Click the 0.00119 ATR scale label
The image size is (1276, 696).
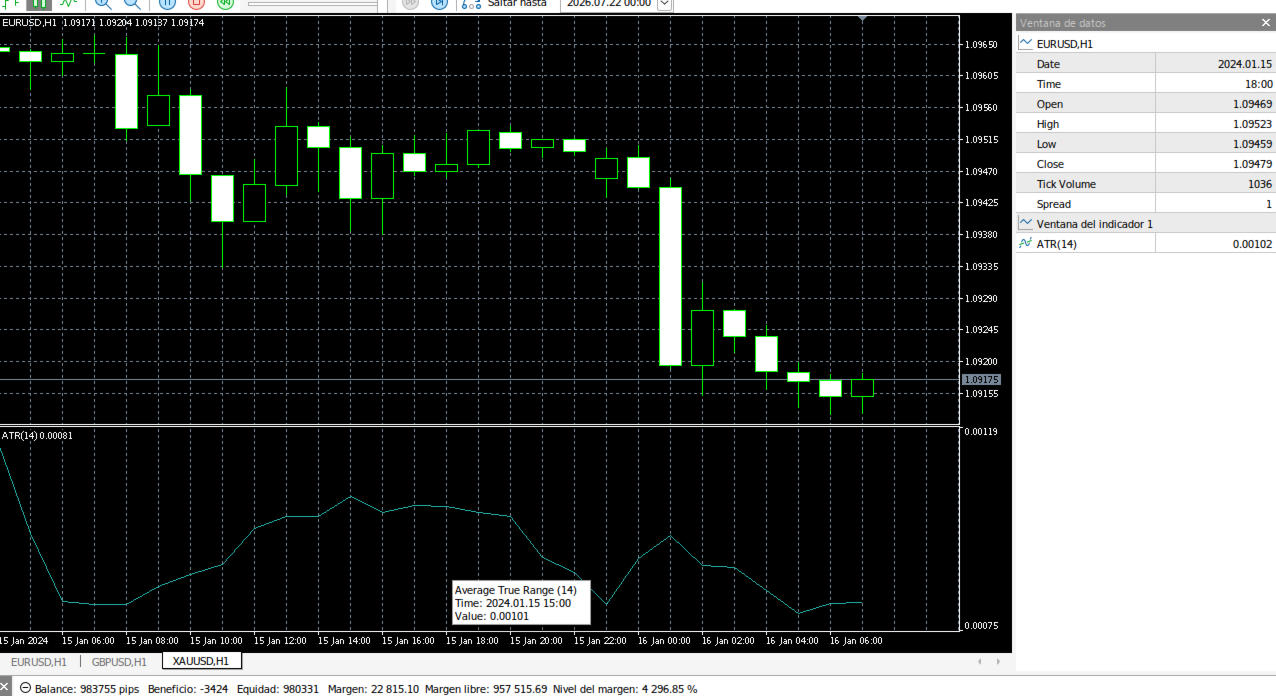tap(979, 432)
